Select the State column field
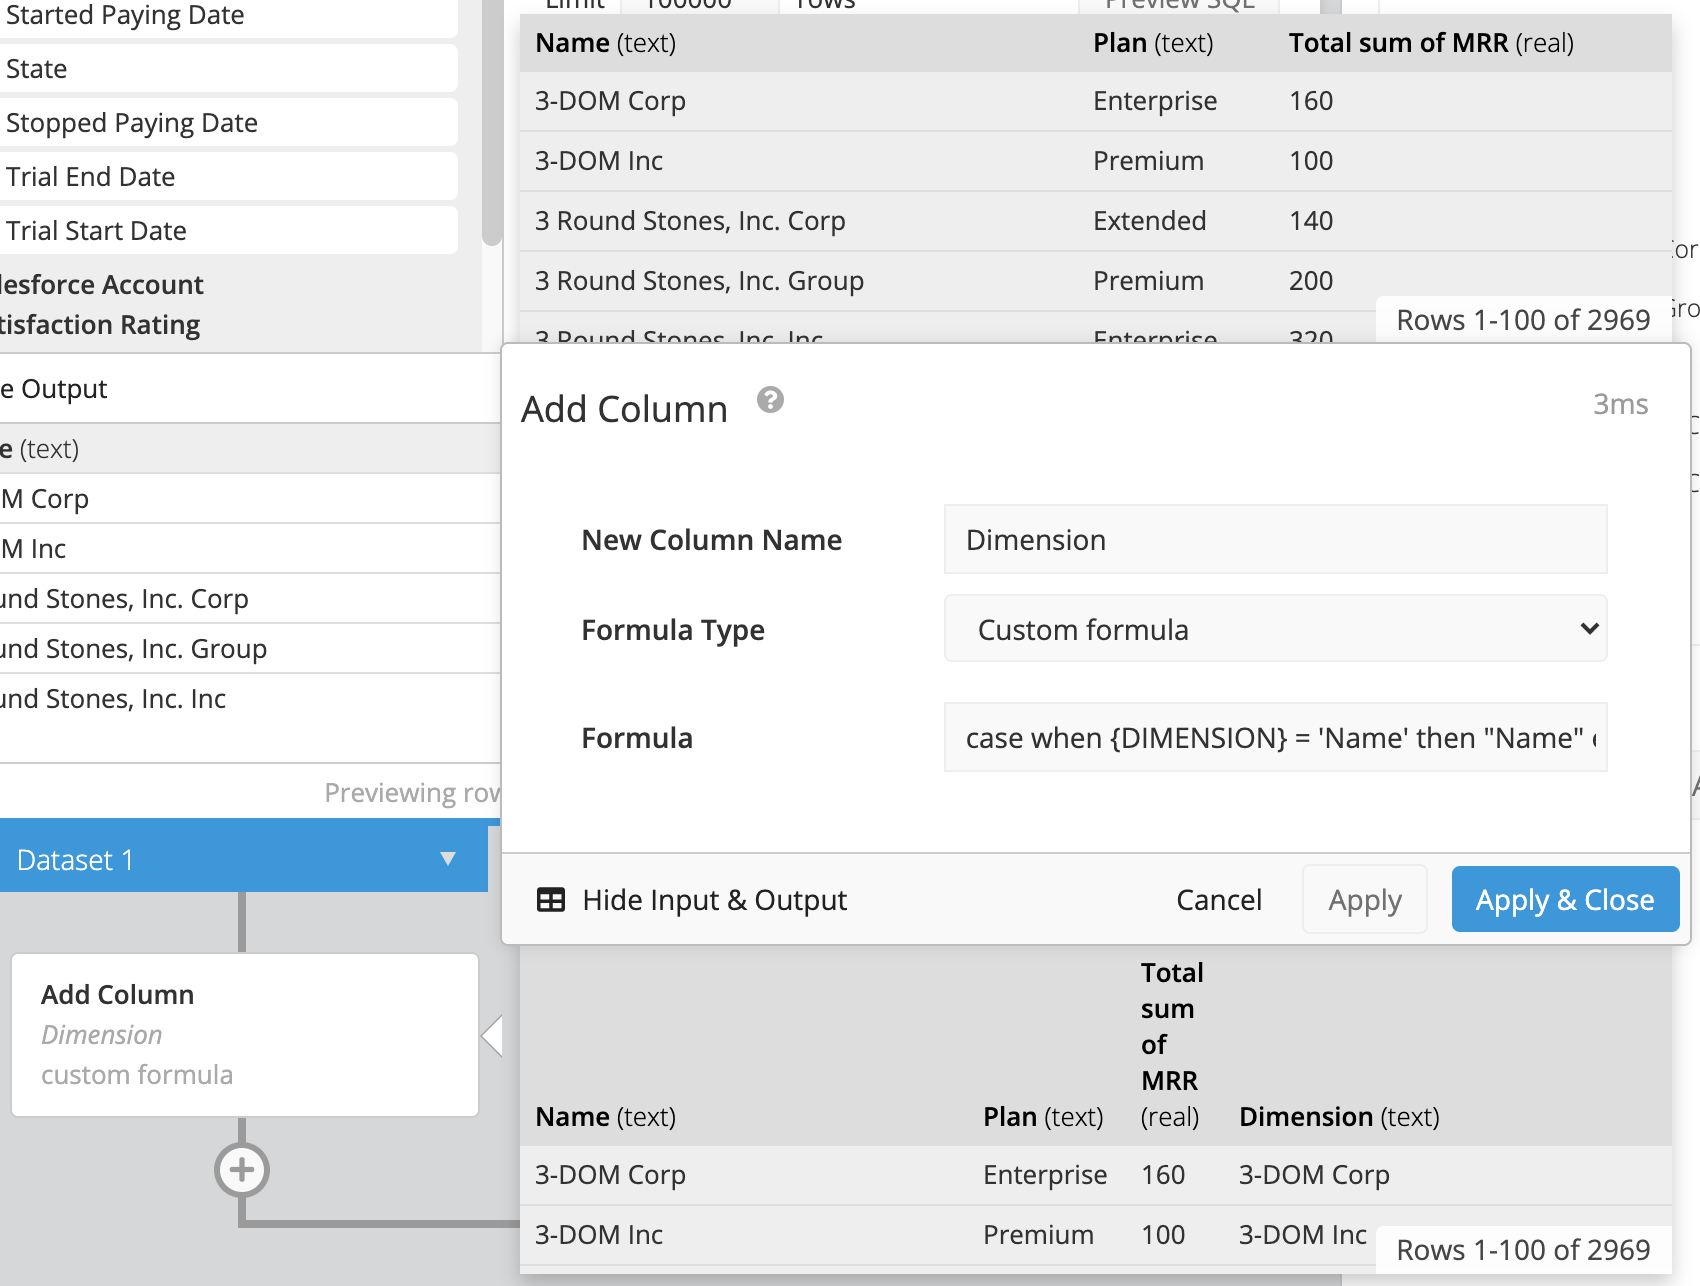The width and height of the screenshot is (1700, 1286). click(x=228, y=69)
